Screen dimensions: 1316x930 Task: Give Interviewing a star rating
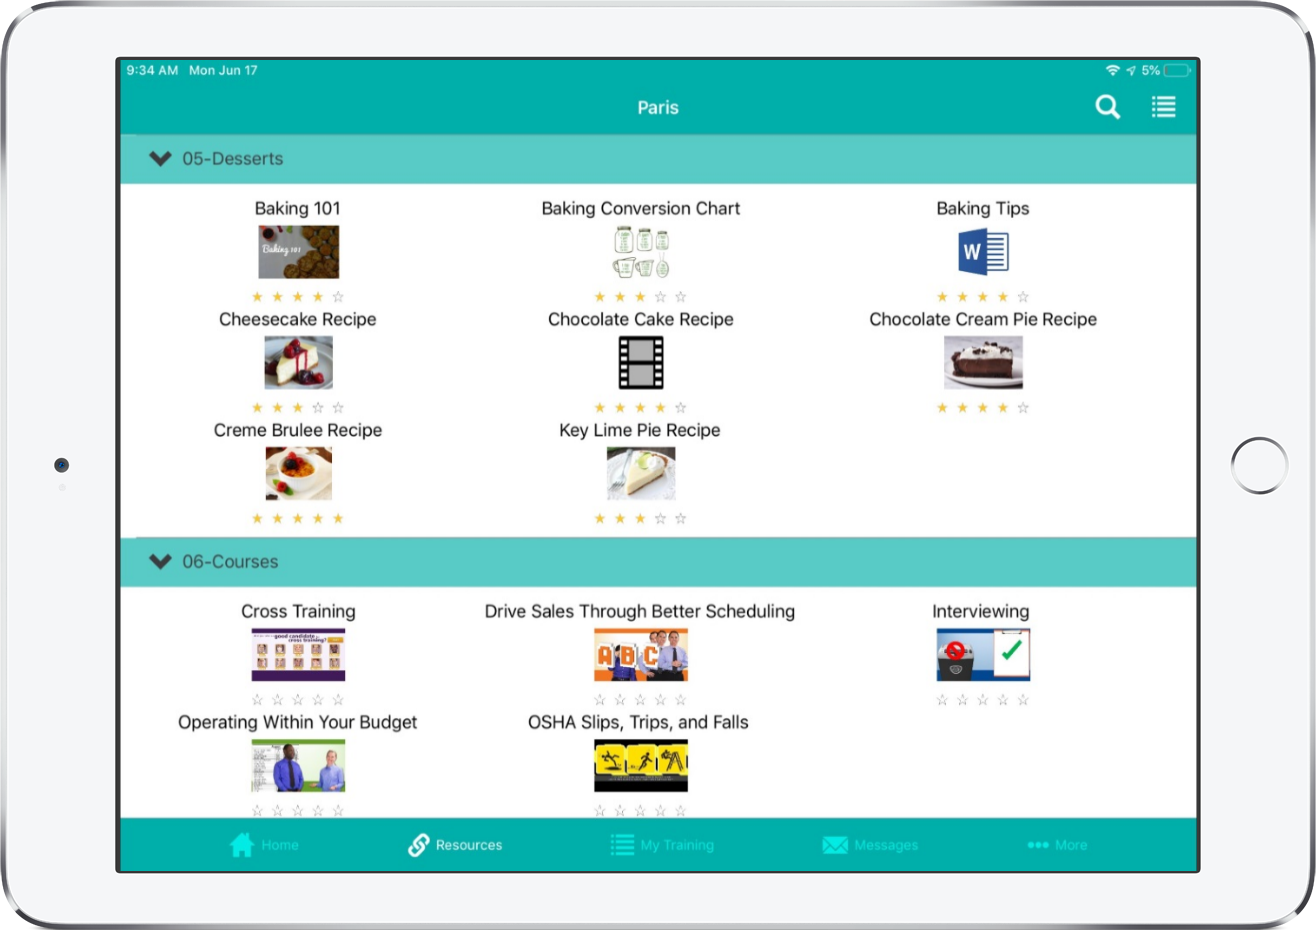point(983,700)
